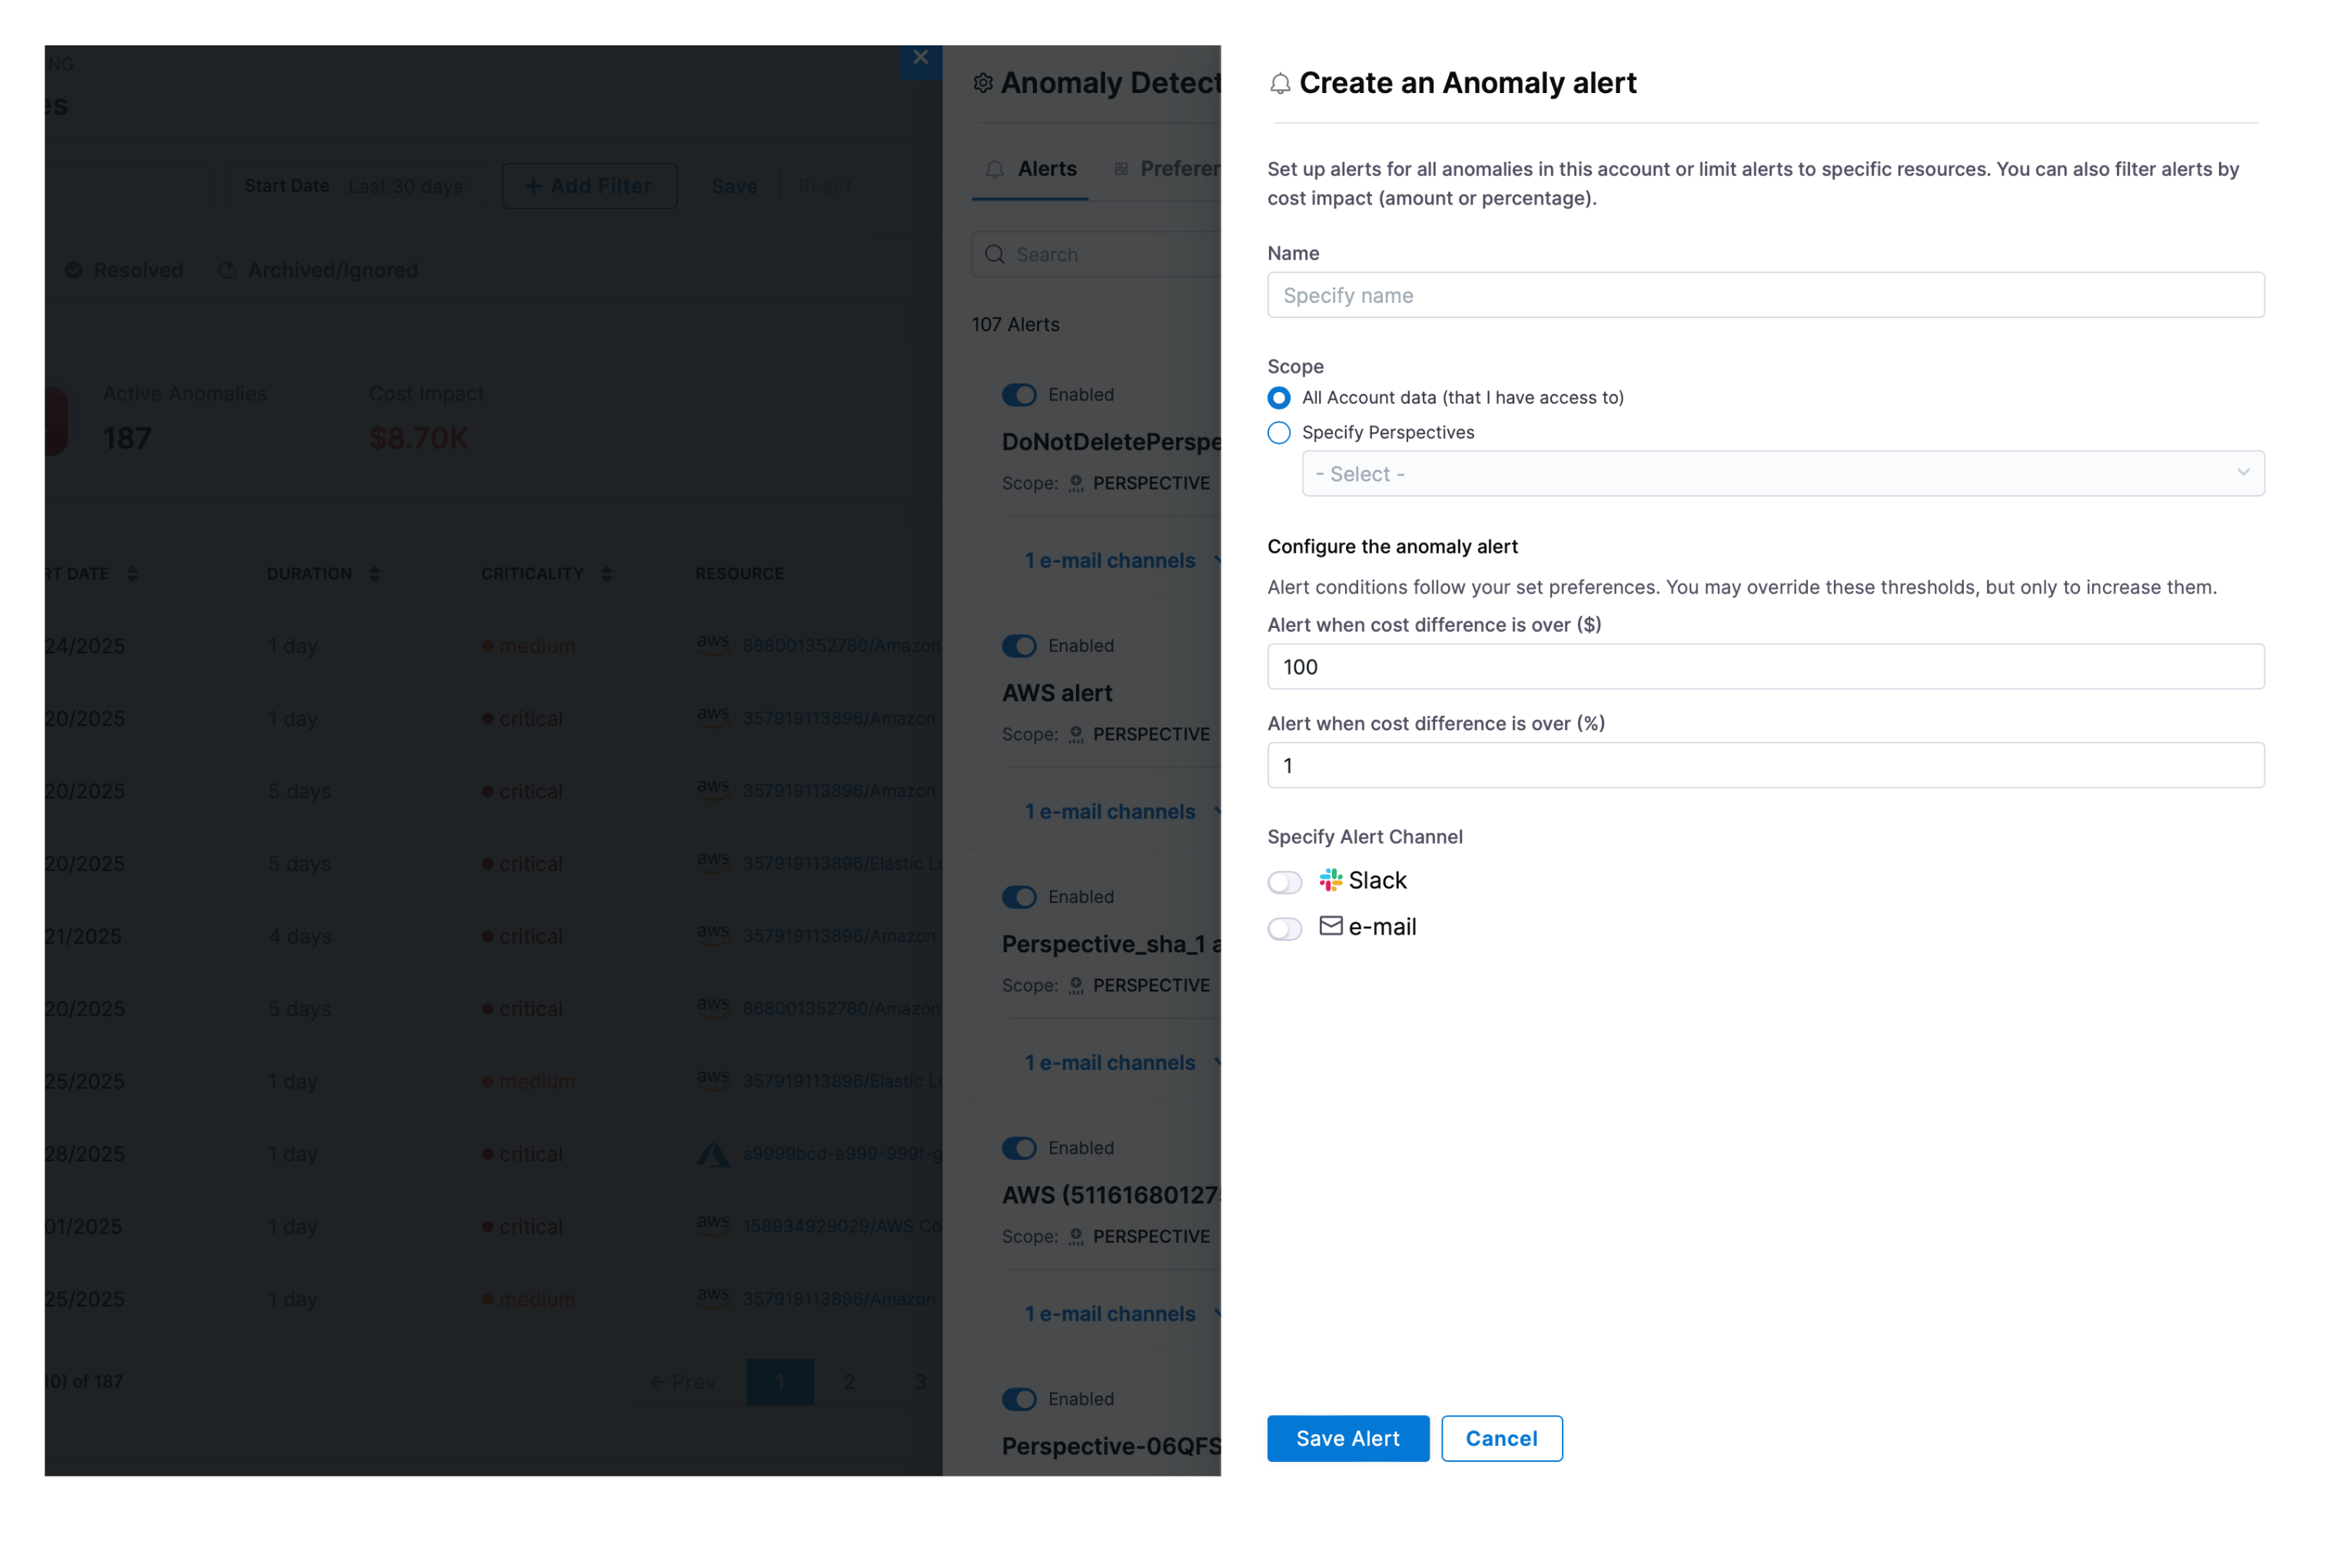
Task: Open the Preferences tab
Action: [1180, 170]
